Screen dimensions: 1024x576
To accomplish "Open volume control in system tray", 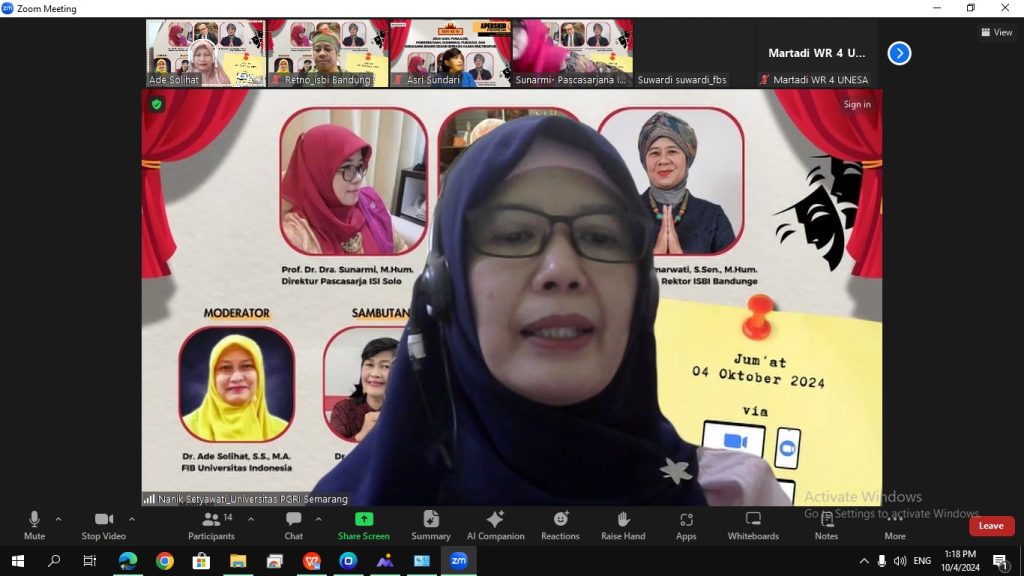I will [x=900, y=561].
